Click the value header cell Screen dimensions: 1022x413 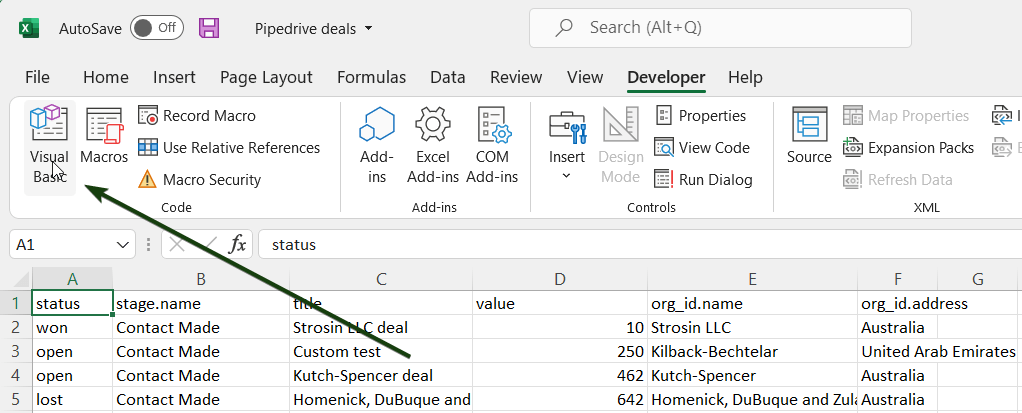[x=560, y=304]
